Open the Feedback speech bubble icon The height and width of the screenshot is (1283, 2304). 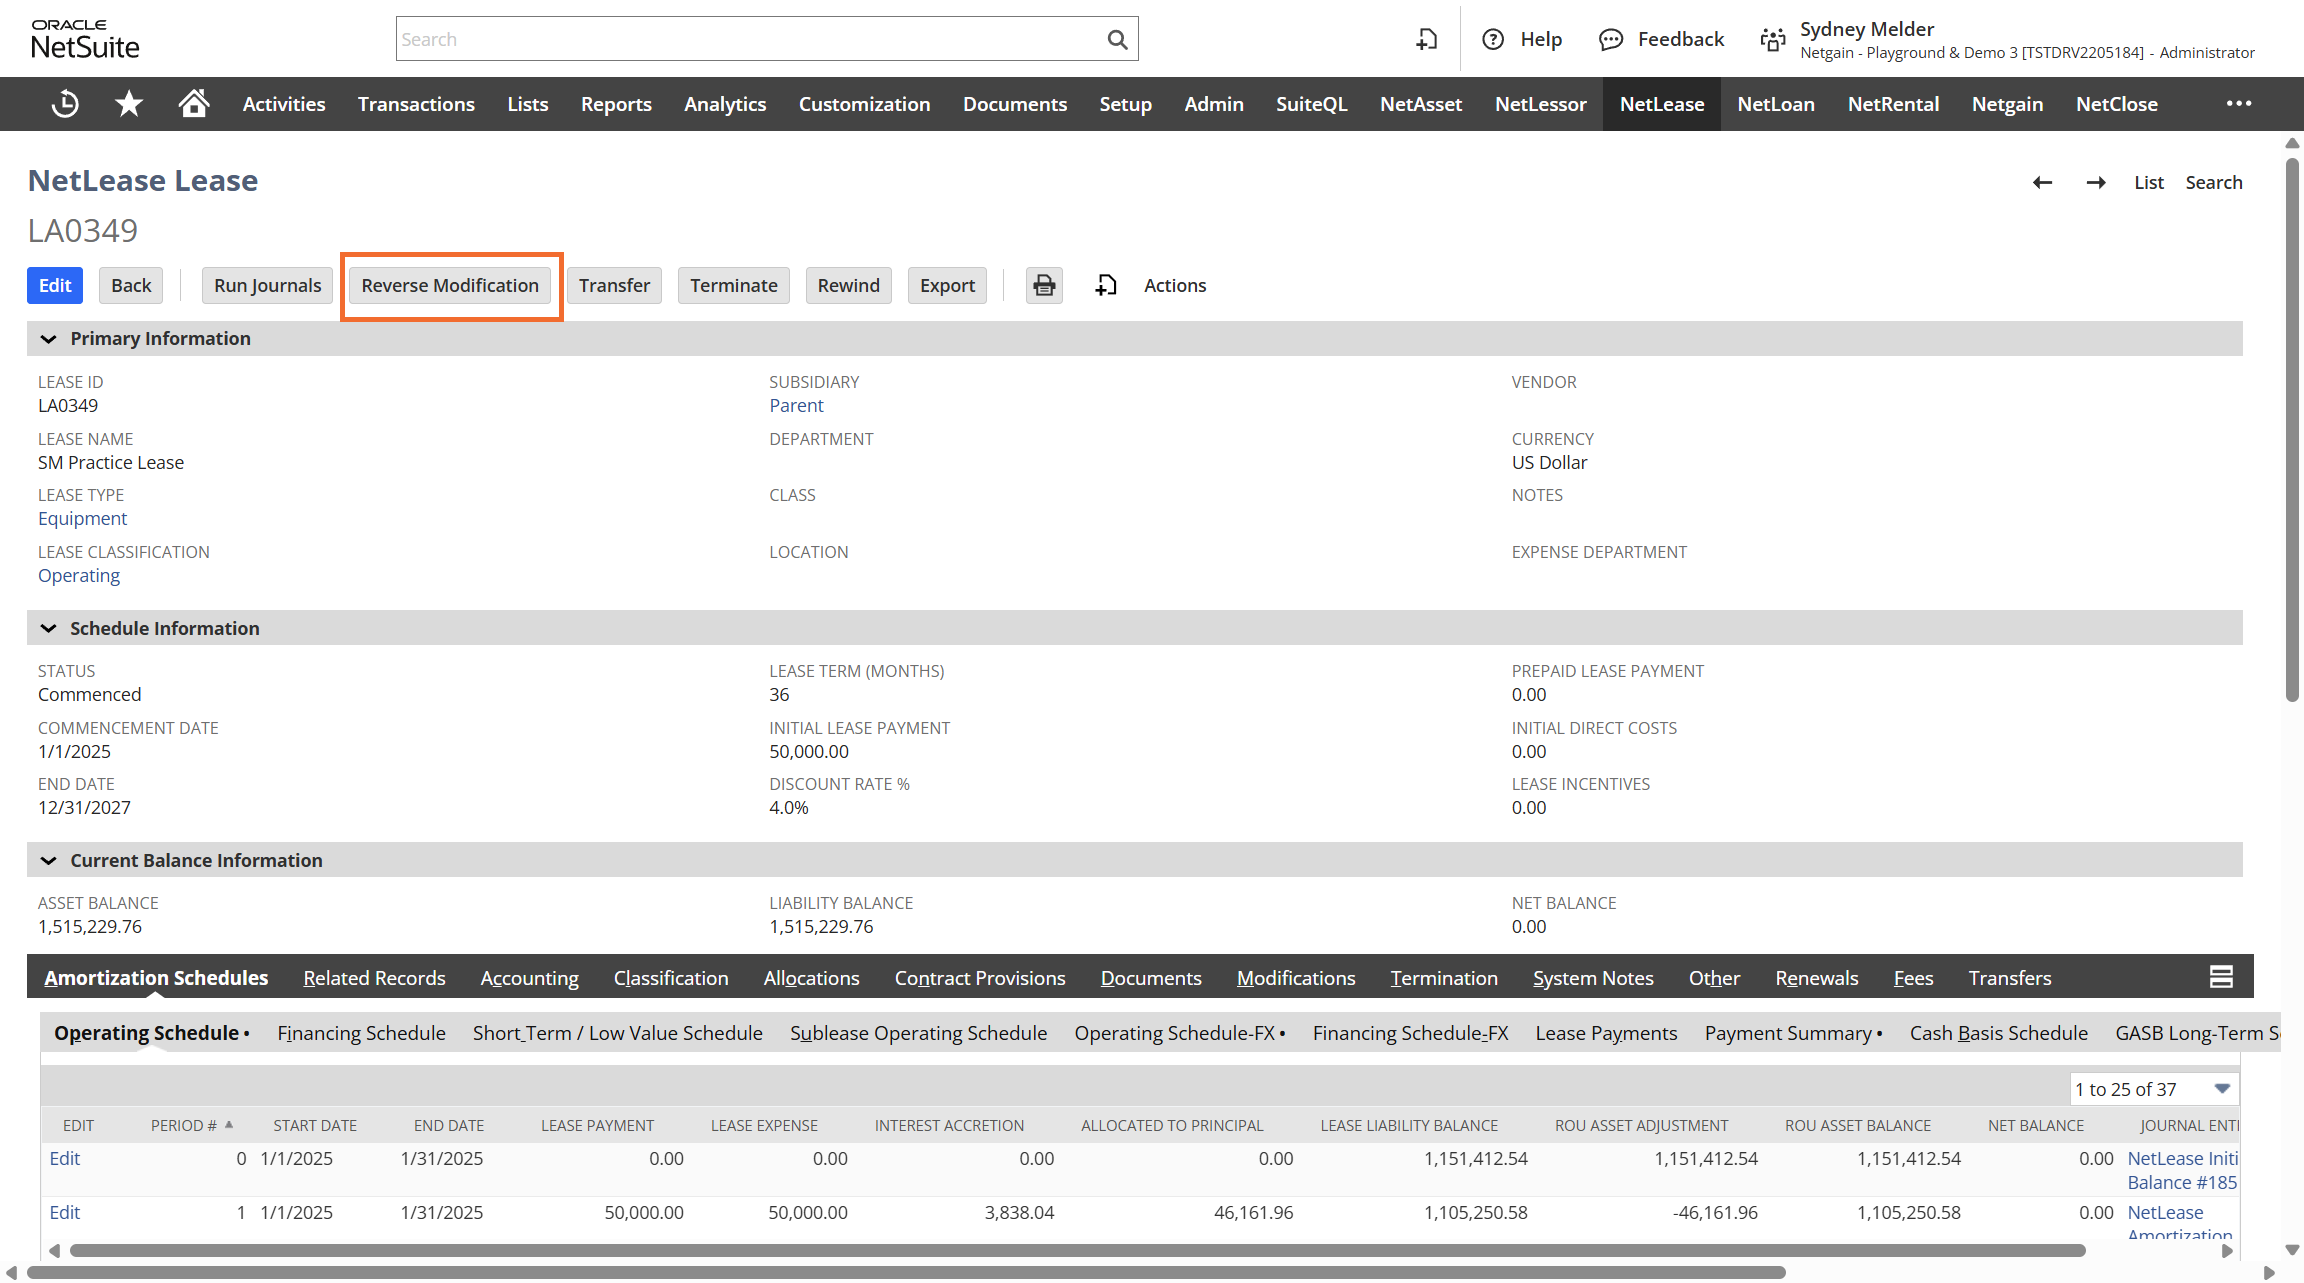click(1611, 39)
